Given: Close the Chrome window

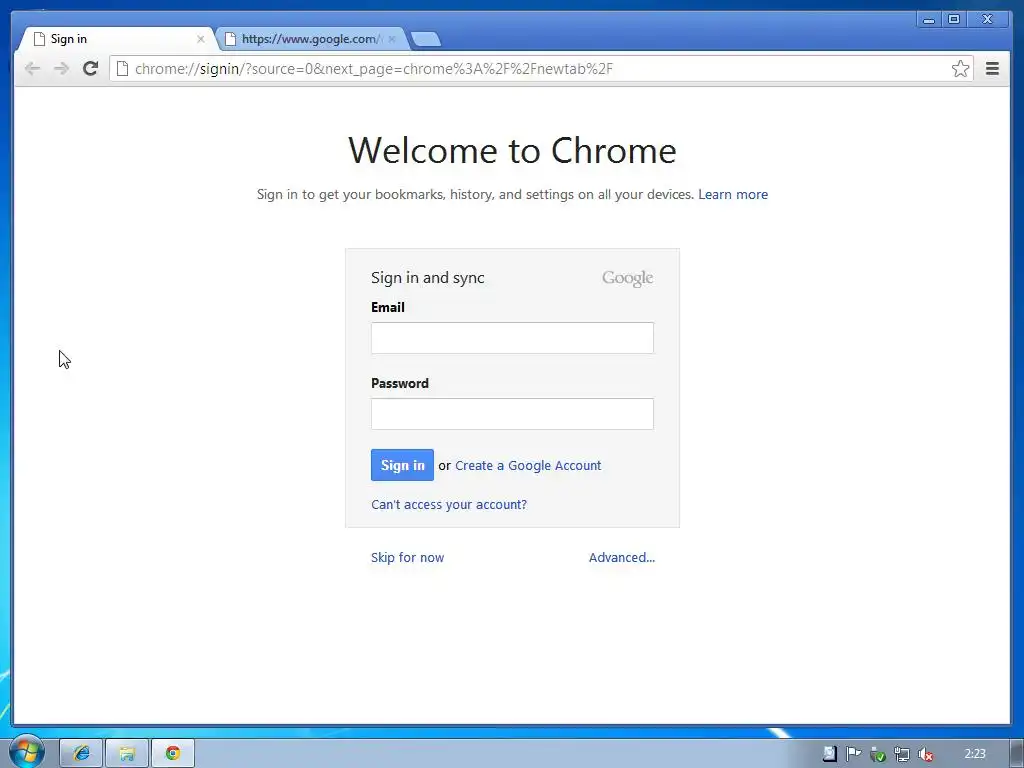Looking at the screenshot, I should (988, 20).
